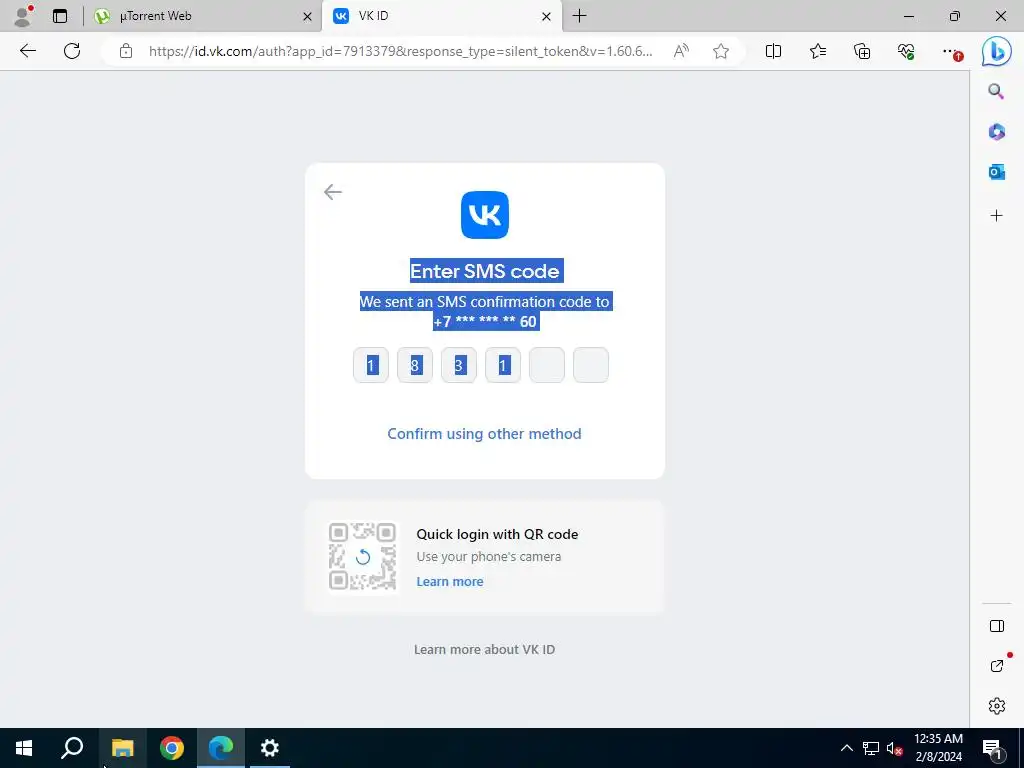
Task: Go back using the browser back arrow
Action: [27, 51]
